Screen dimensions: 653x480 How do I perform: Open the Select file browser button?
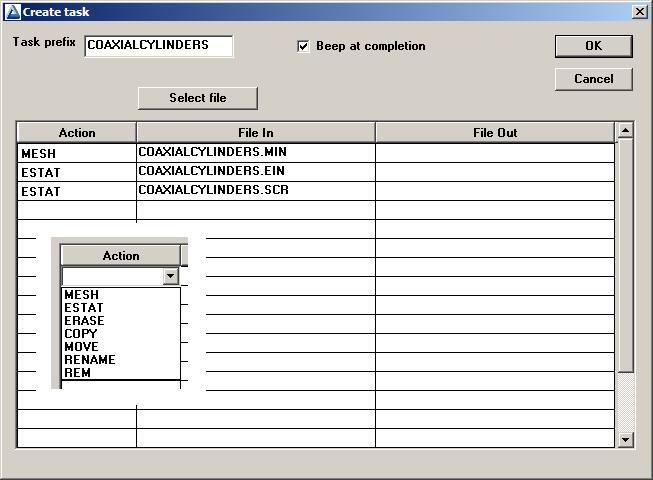click(197, 98)
